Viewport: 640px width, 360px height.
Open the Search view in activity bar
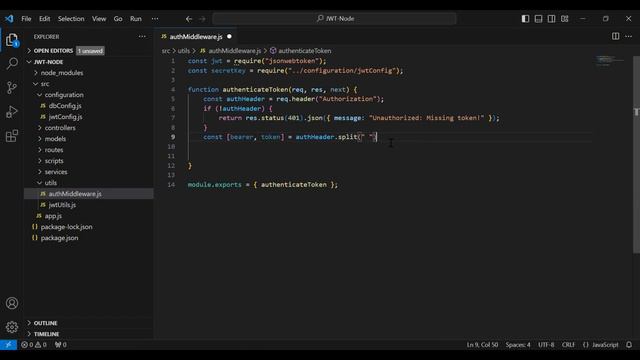click(12, 63)
